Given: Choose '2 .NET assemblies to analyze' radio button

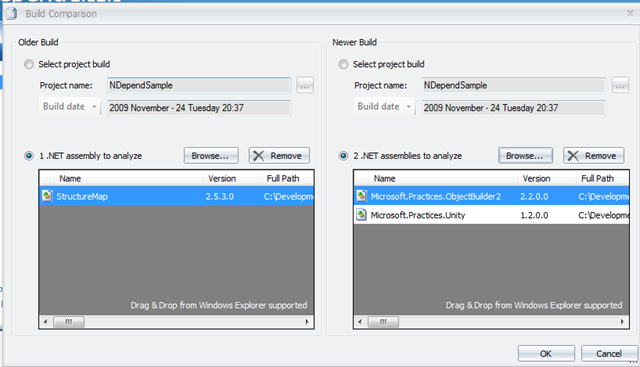Looking at the screenshot, I should (x=343, y=156).
